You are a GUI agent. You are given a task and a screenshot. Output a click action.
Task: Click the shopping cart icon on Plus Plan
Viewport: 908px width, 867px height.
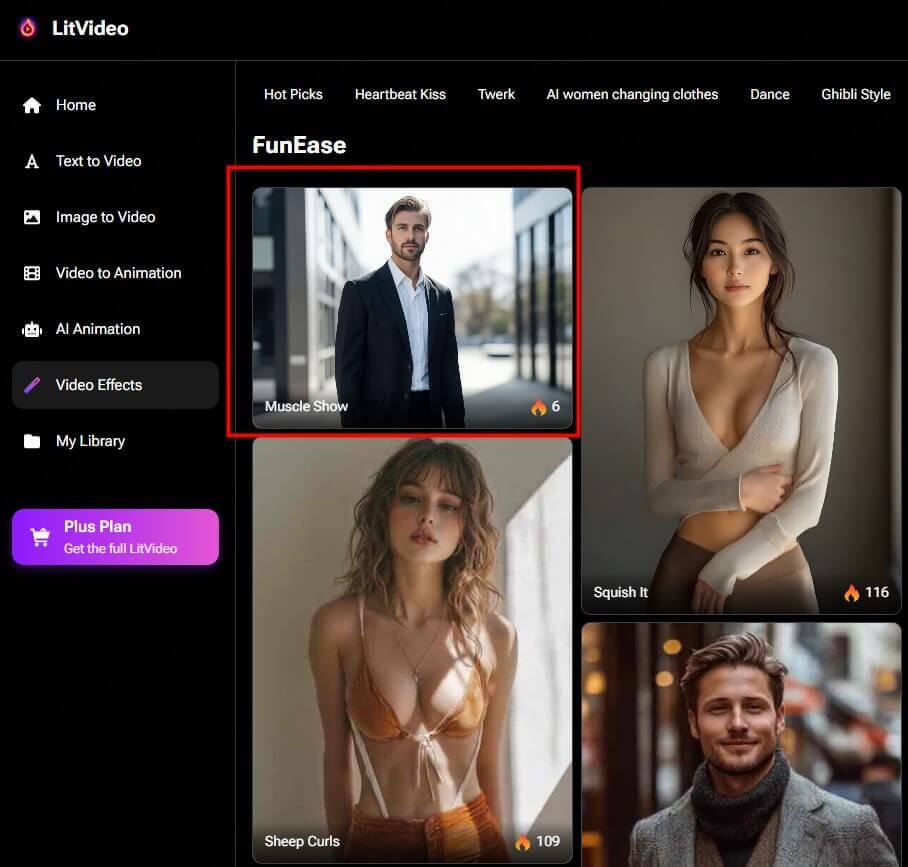pos(40,537)
